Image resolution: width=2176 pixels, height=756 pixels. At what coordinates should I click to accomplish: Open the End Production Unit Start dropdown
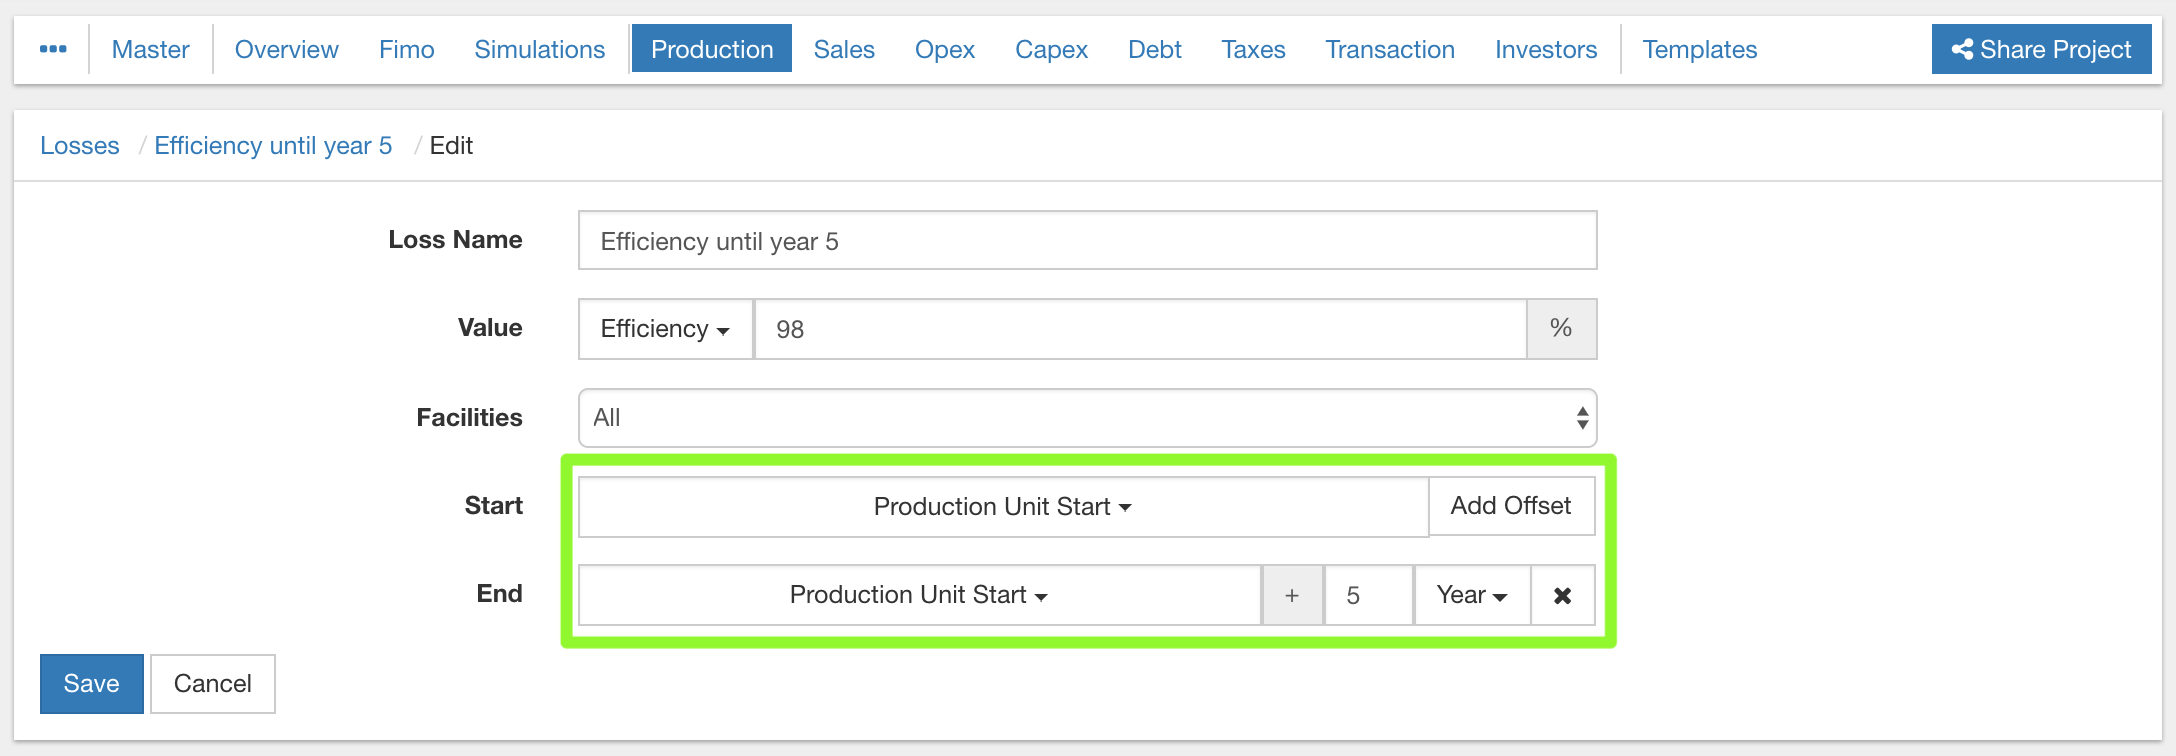point(918,596)
